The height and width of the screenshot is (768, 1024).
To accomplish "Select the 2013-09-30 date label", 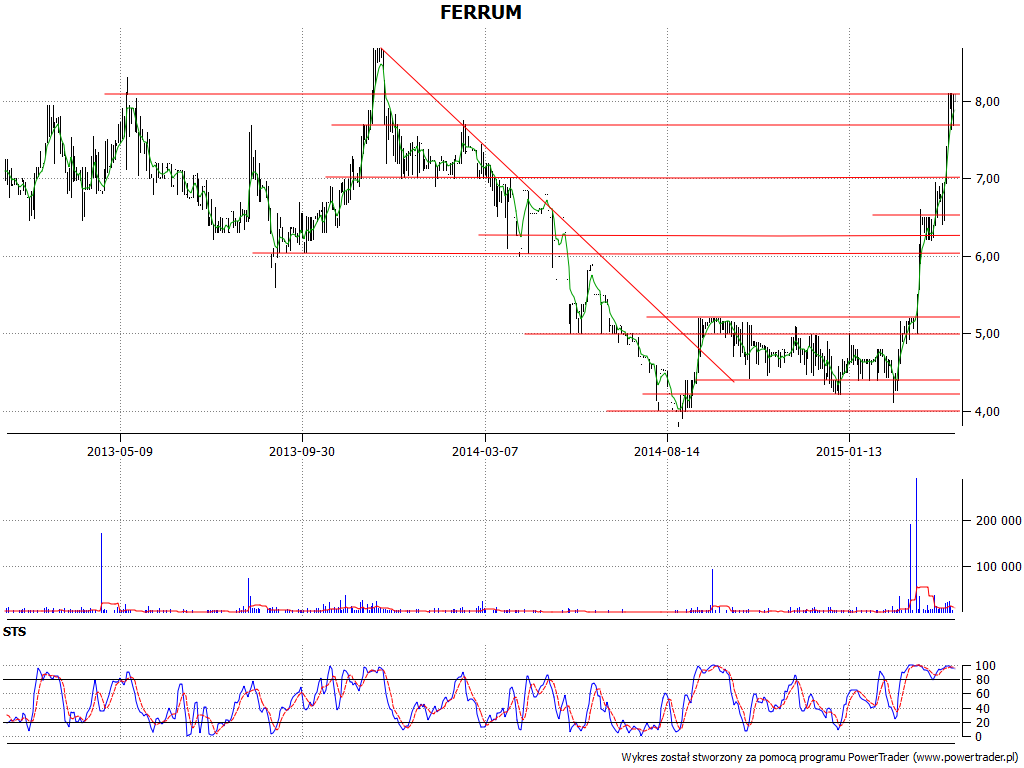I will tap(302, 451).
